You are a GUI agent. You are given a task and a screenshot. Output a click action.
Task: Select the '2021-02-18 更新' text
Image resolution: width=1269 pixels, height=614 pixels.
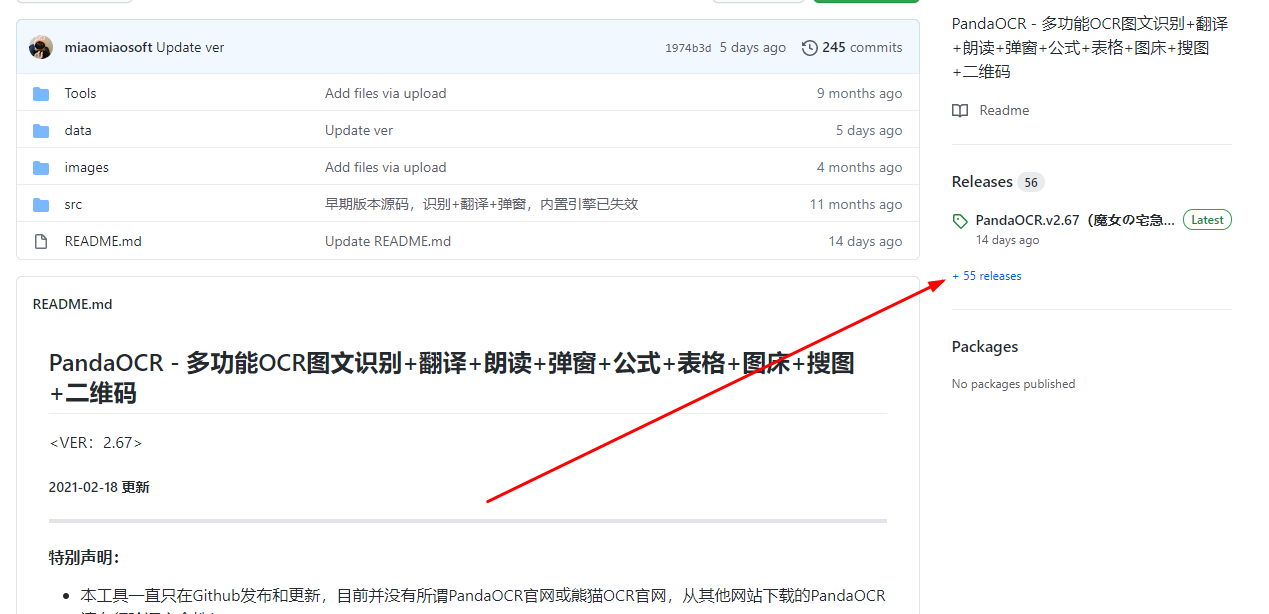pyautogui.click(x=99, y=487)
